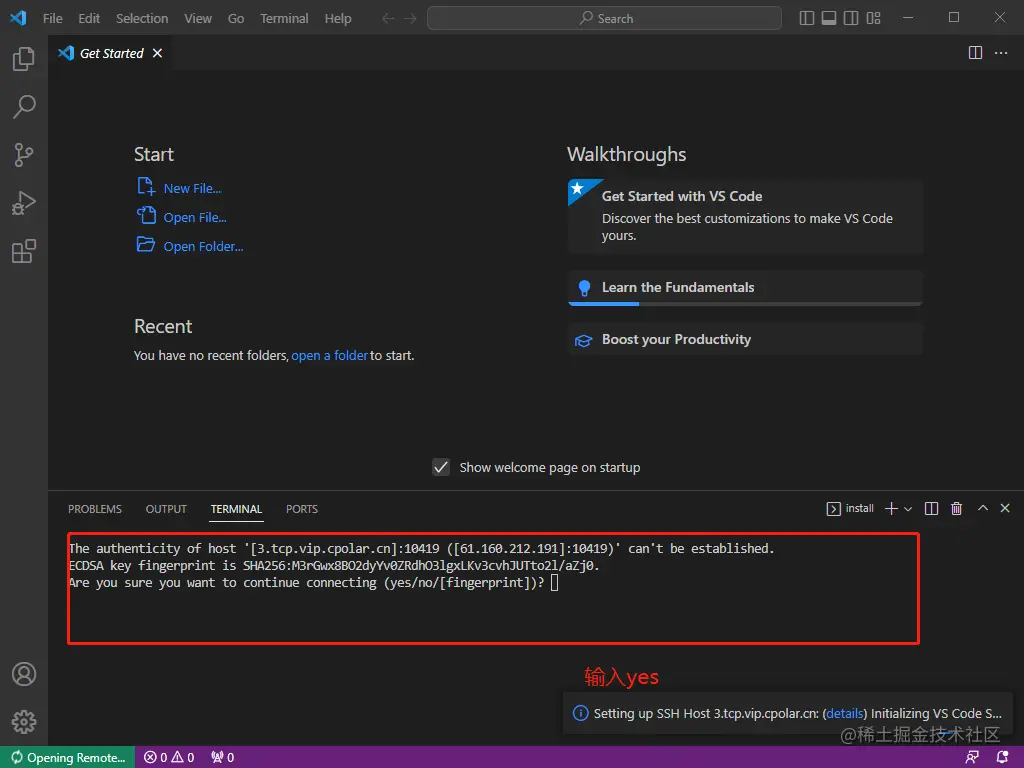Create a new terminal with plus icon
The width and height of the screenshot is (1024, 768).
coord(891,509)
